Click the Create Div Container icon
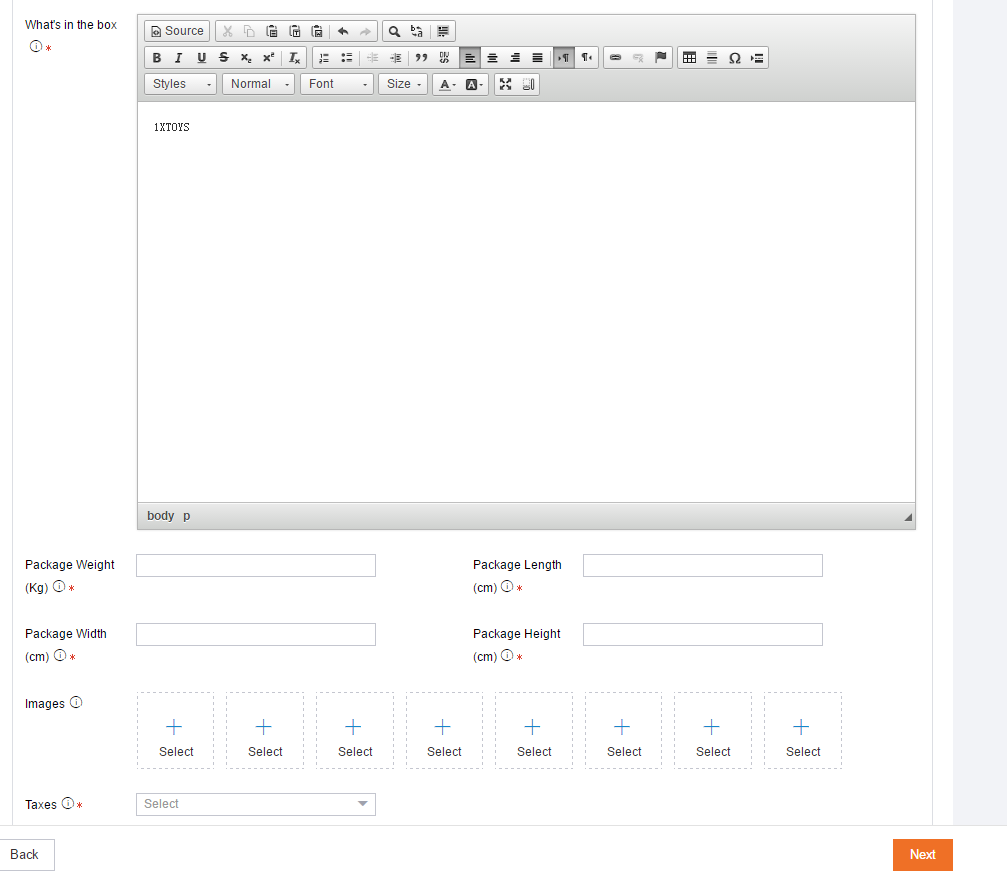1007x877 pixels. 444,58
